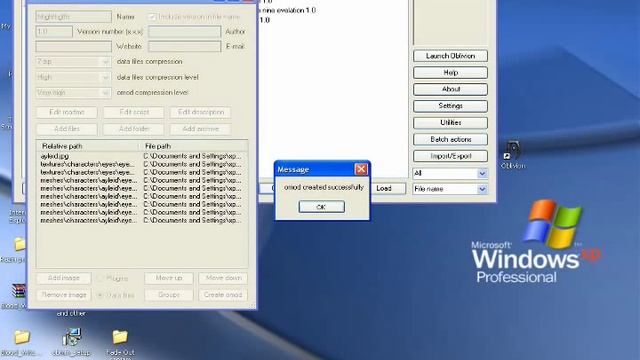Click the Edit readme button
640x360 pixels.
tap(67, 112)
